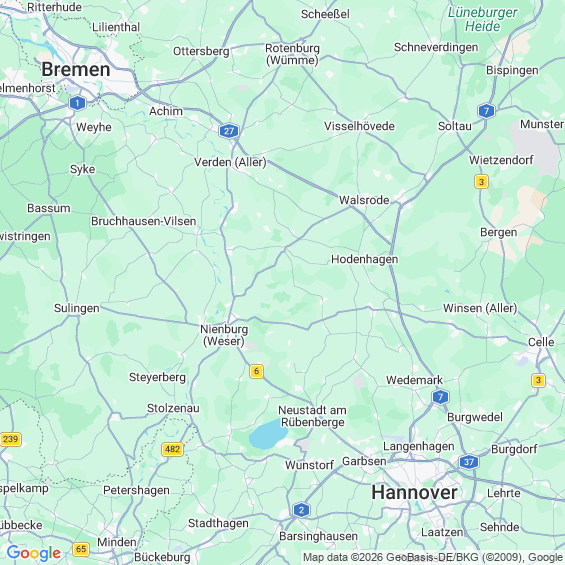This screenshot has width=565, height=565.
Task: Click the Map data copyright text
Action: tap(433, 557)
